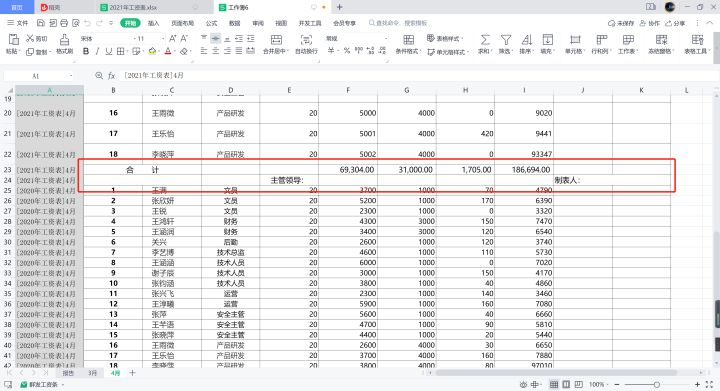Screen dimensions: 720x391
Task: Click the zoom slider handle
Action: coord(657,385)
